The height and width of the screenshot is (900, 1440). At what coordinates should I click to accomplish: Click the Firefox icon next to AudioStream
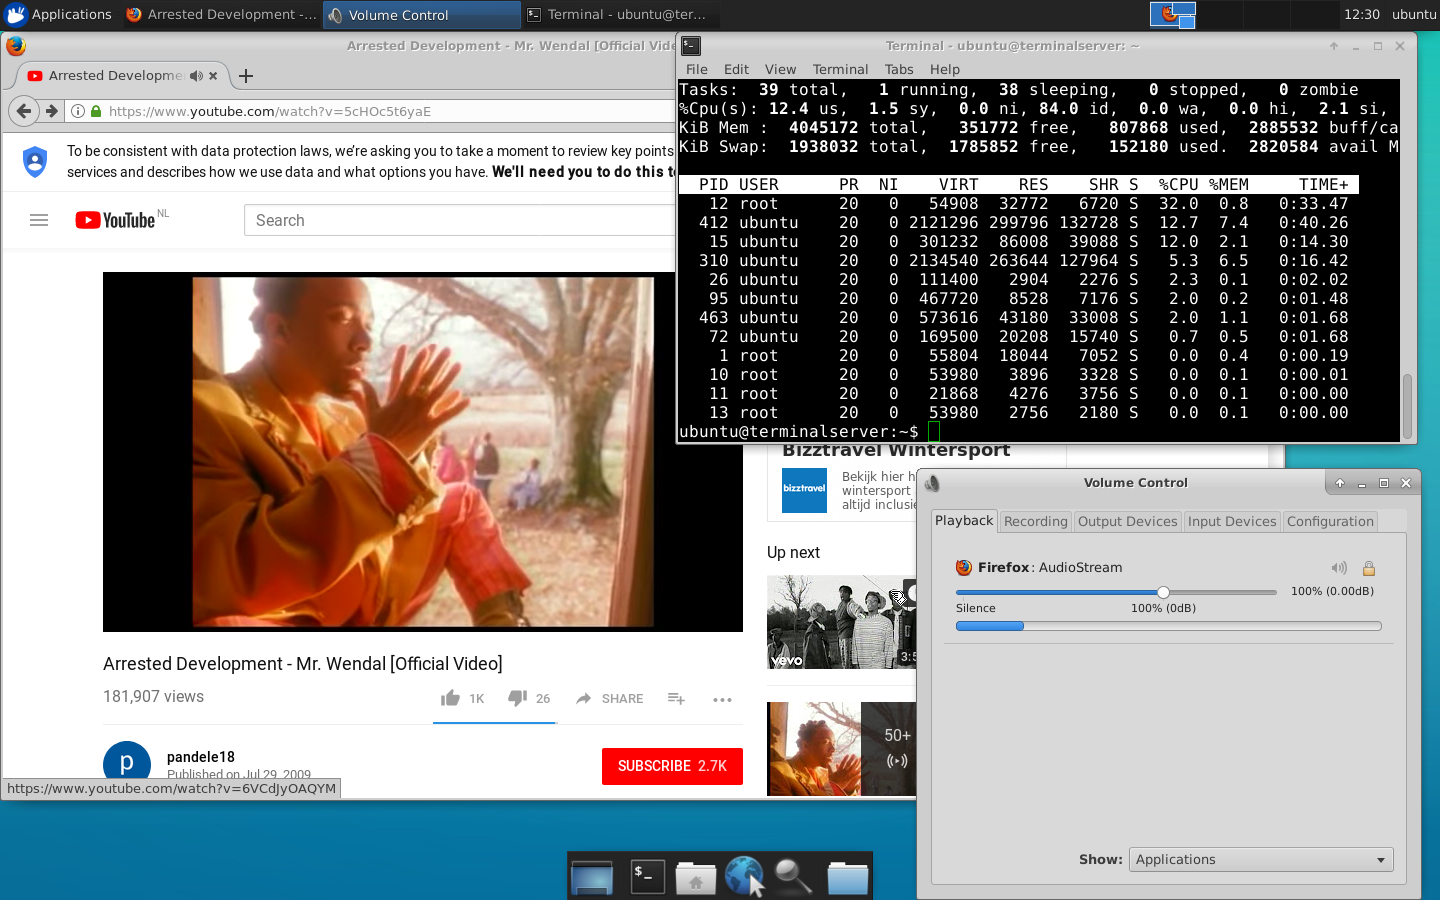(964, 568)
